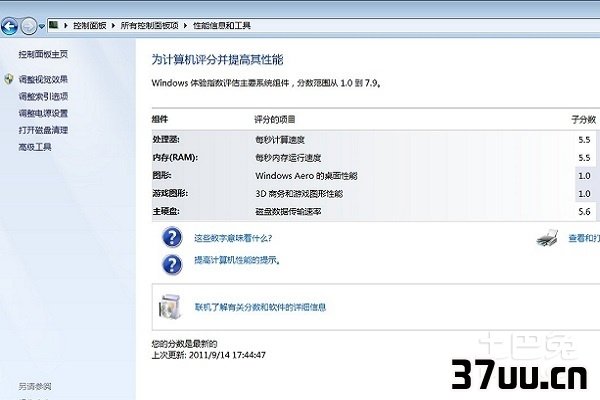The image size is (600, 400).
Task: Expand the arrow after 控制面板 breadcrumb
Action: (x=113, y=26)
